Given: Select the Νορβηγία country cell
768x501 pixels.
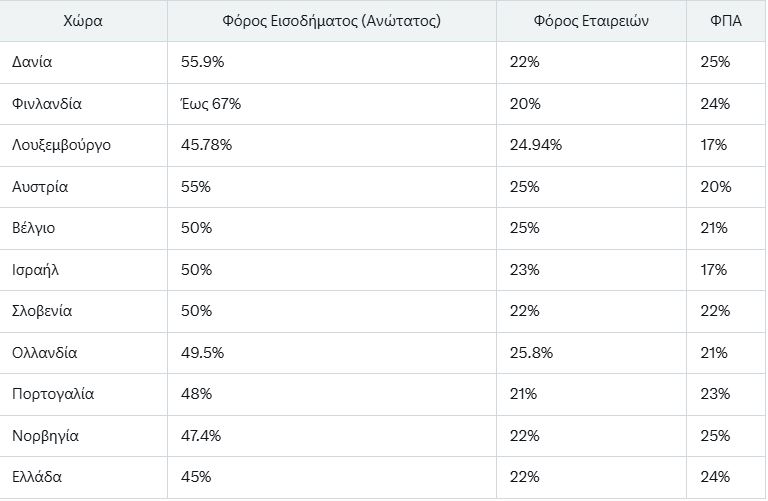Looking at the screenshot, I should pos(45,436).
